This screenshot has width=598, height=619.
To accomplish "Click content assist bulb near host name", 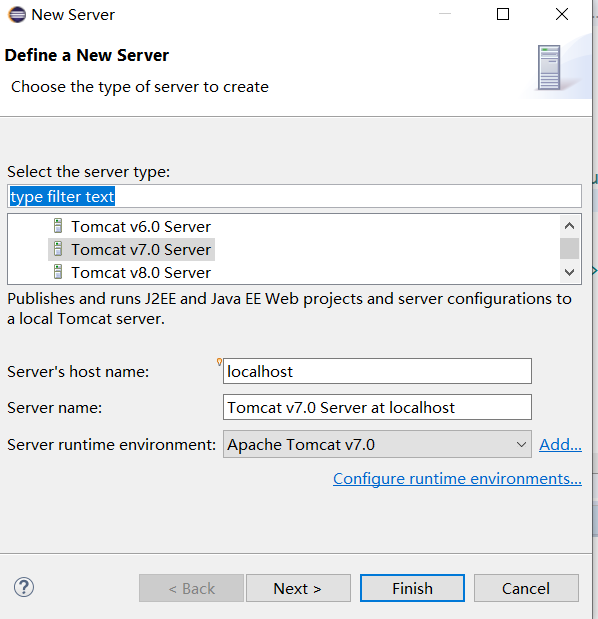I will [x=219, y=362].
